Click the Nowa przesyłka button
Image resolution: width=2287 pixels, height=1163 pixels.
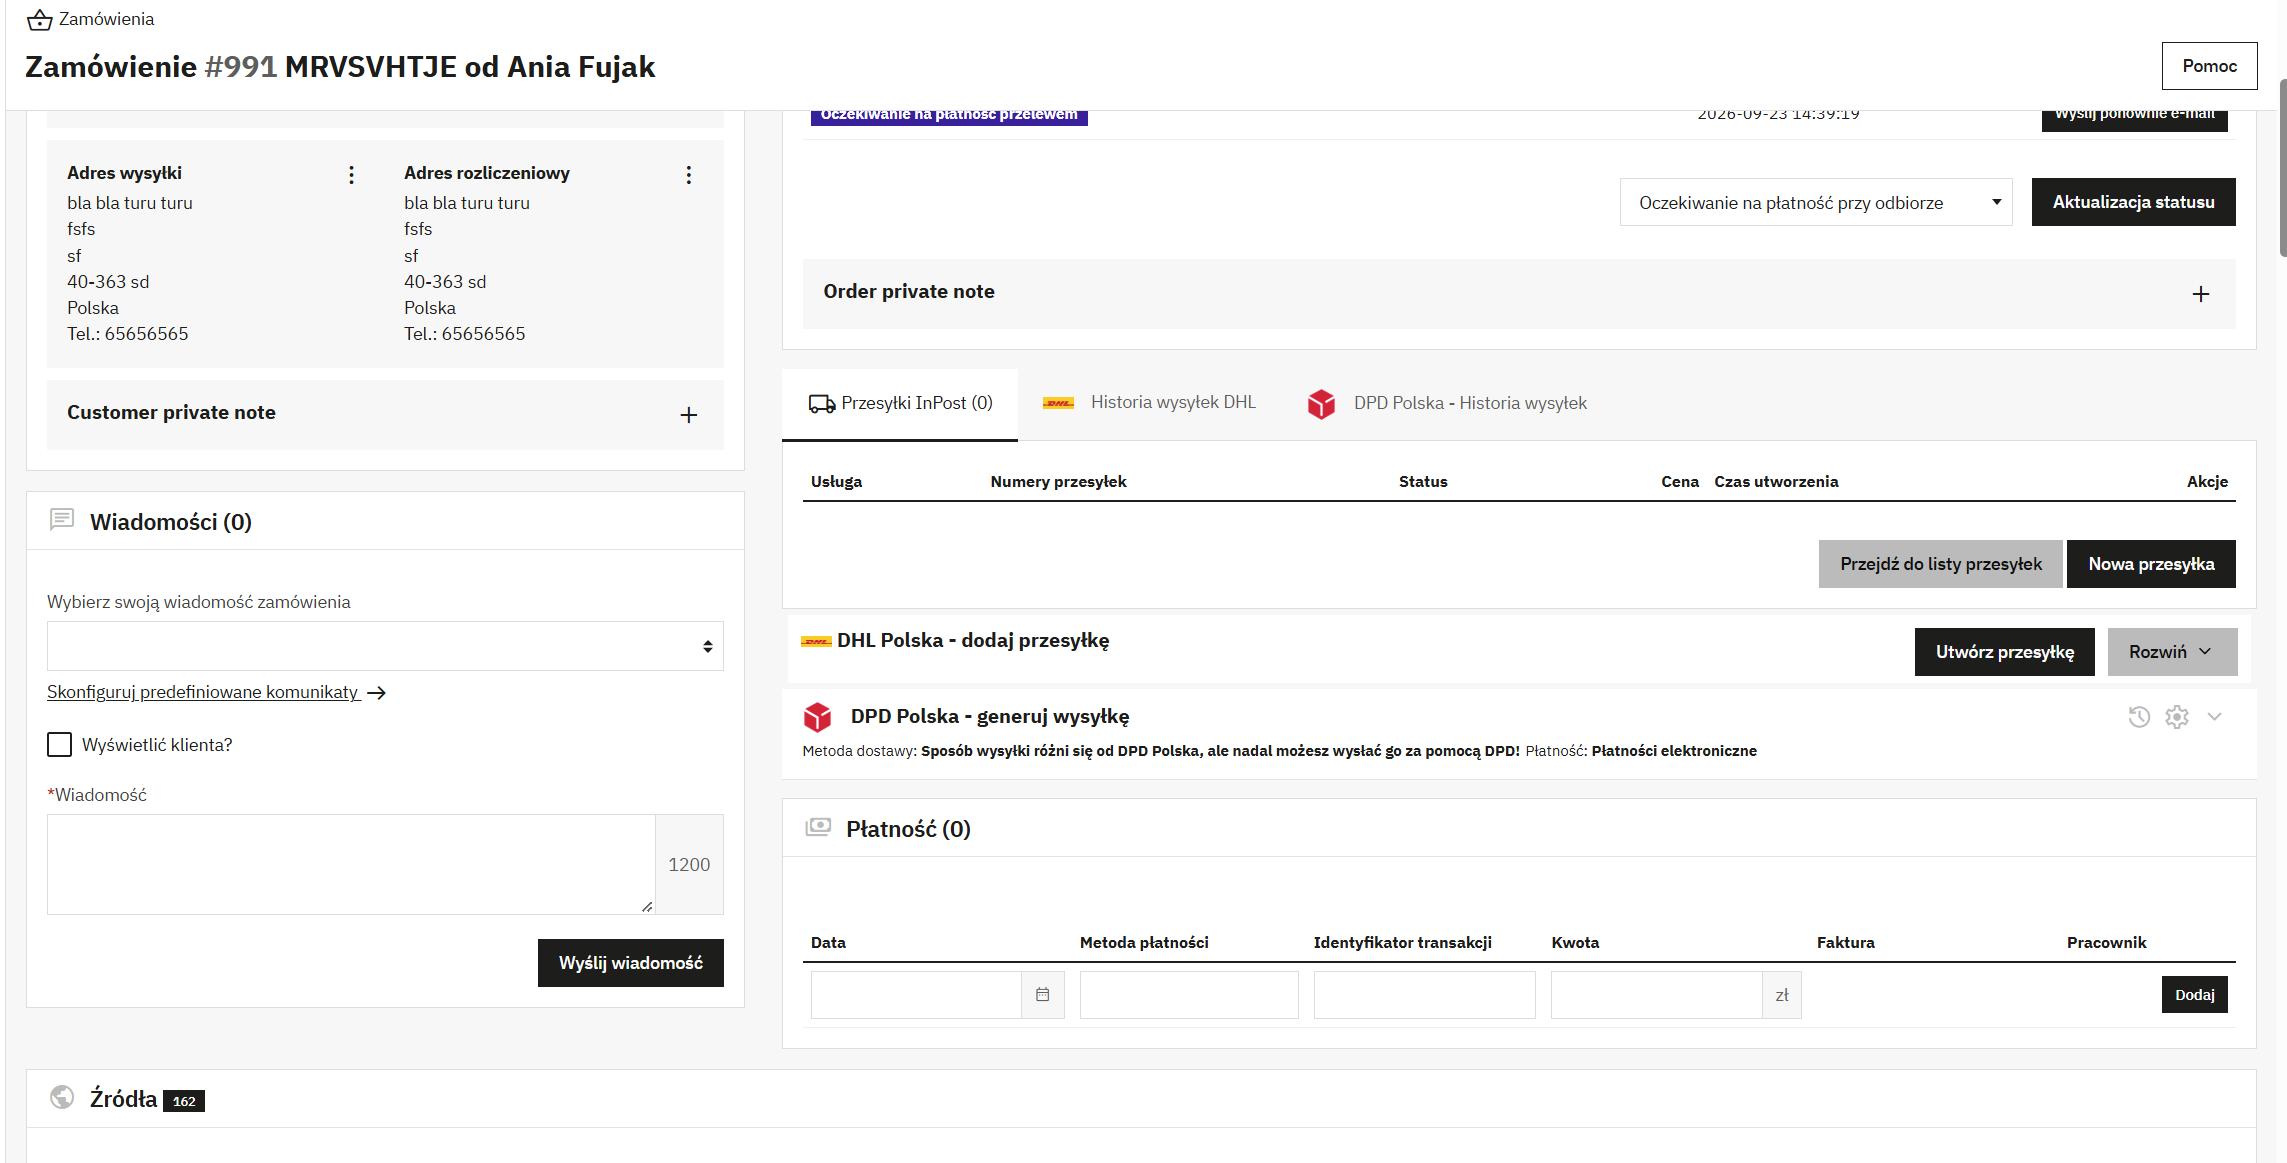[2151, 564]
